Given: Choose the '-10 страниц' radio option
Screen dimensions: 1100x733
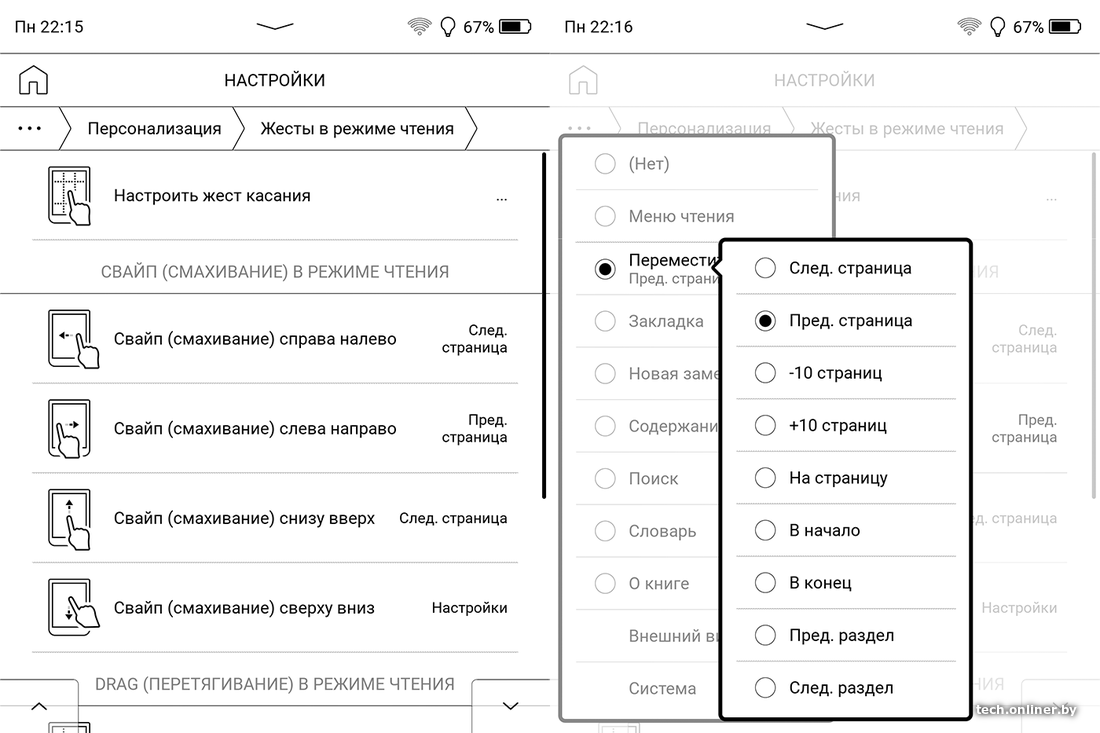Looking at the screenshot, I should pos(765,373).
